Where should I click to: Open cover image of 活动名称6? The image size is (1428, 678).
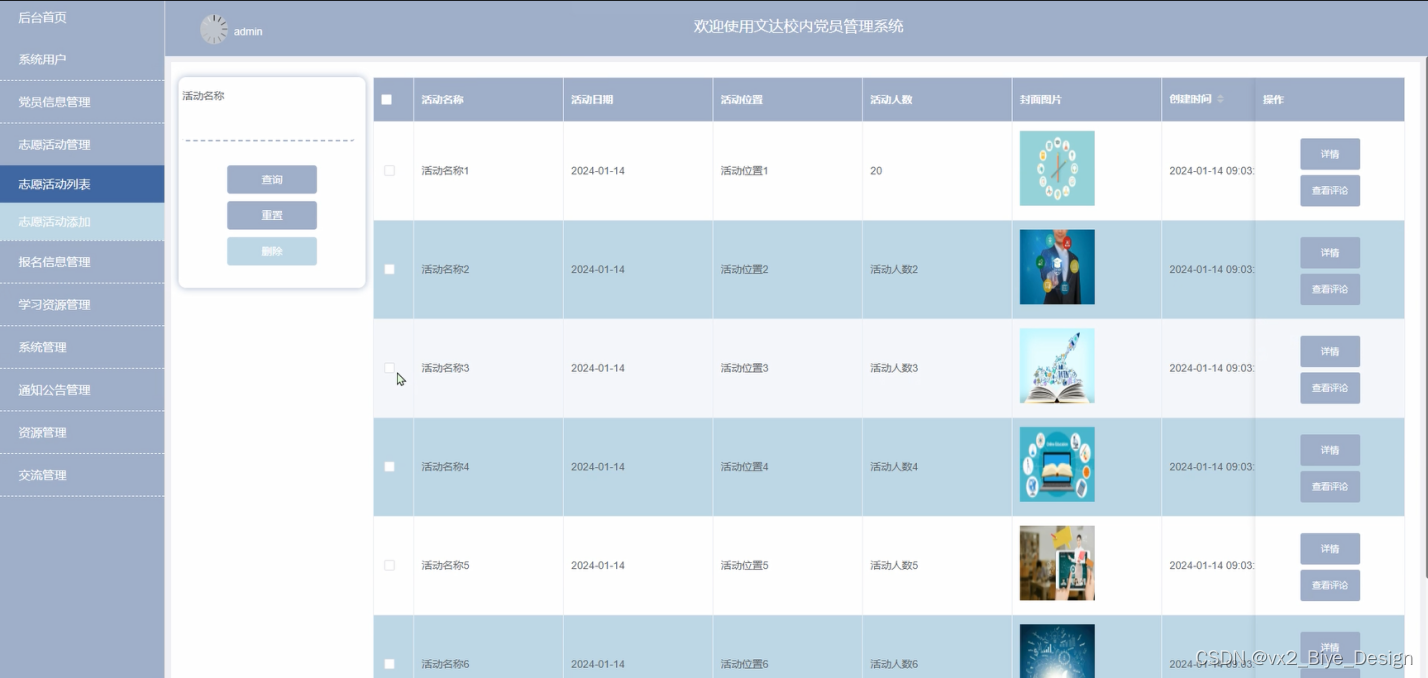(x=1057, y=651)
